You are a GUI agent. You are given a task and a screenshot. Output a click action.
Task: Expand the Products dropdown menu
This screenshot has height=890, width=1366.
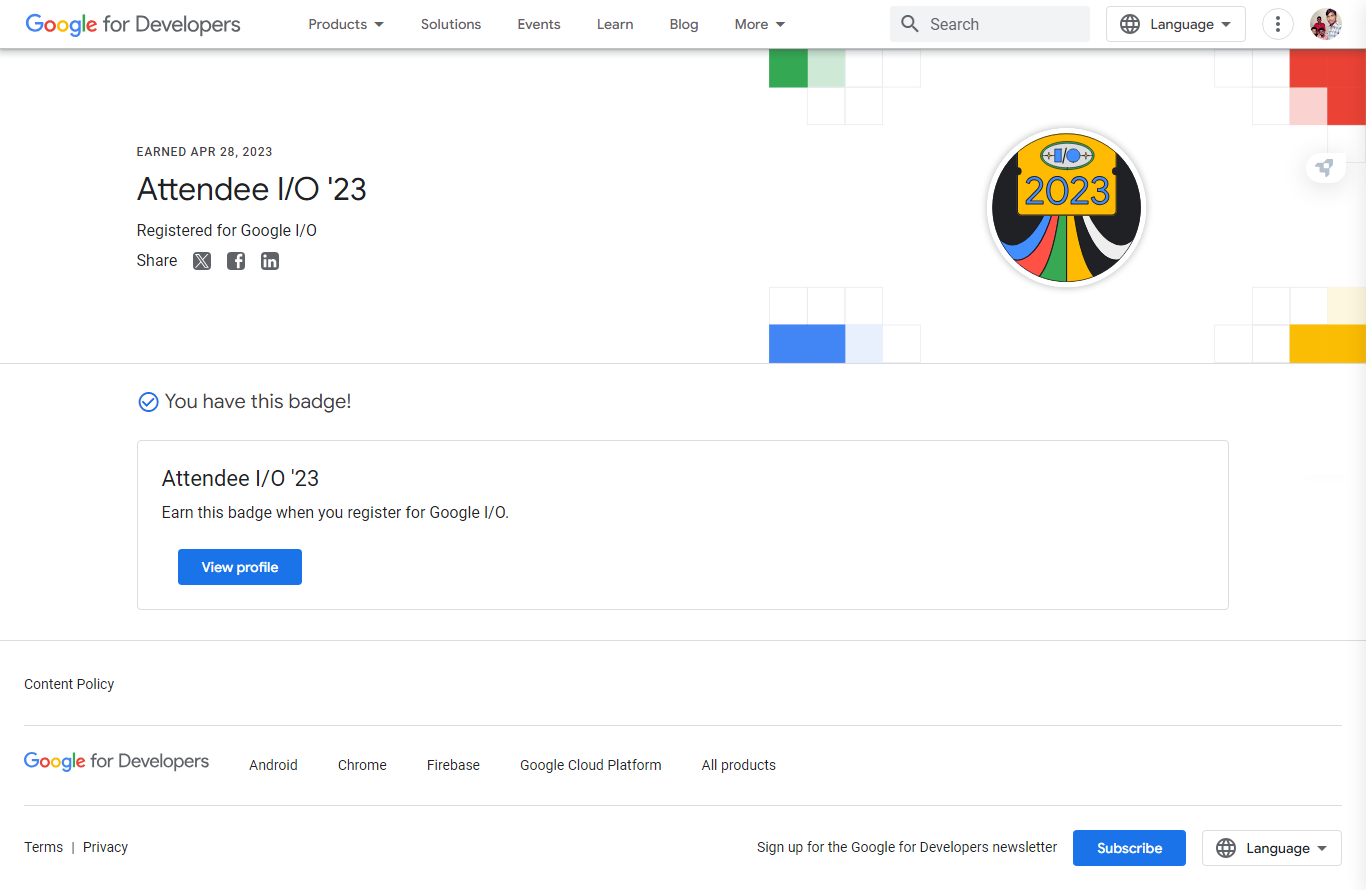(x=346, y=24)
